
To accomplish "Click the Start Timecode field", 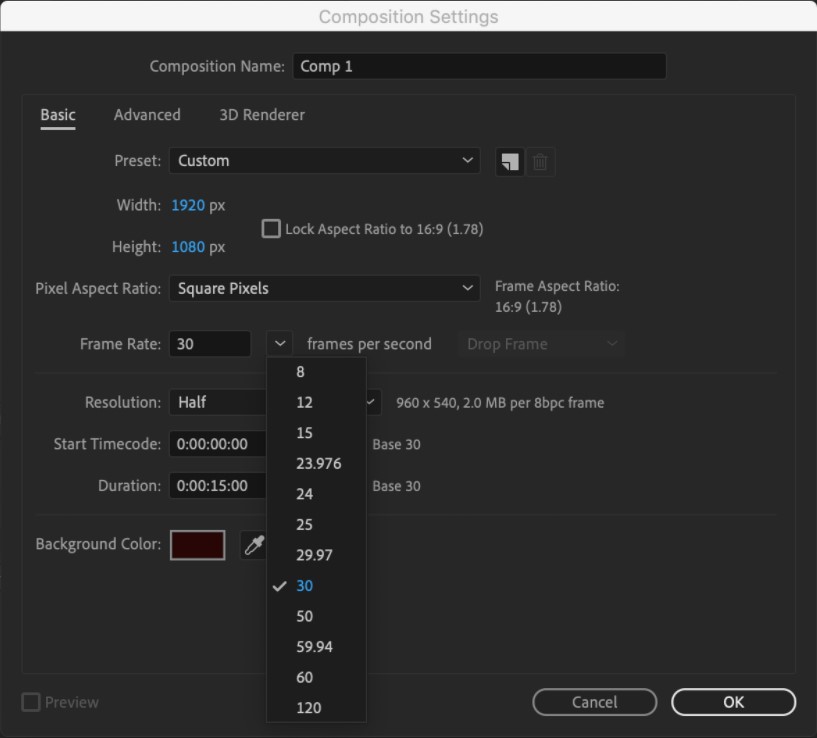I will tap(218, 444).
